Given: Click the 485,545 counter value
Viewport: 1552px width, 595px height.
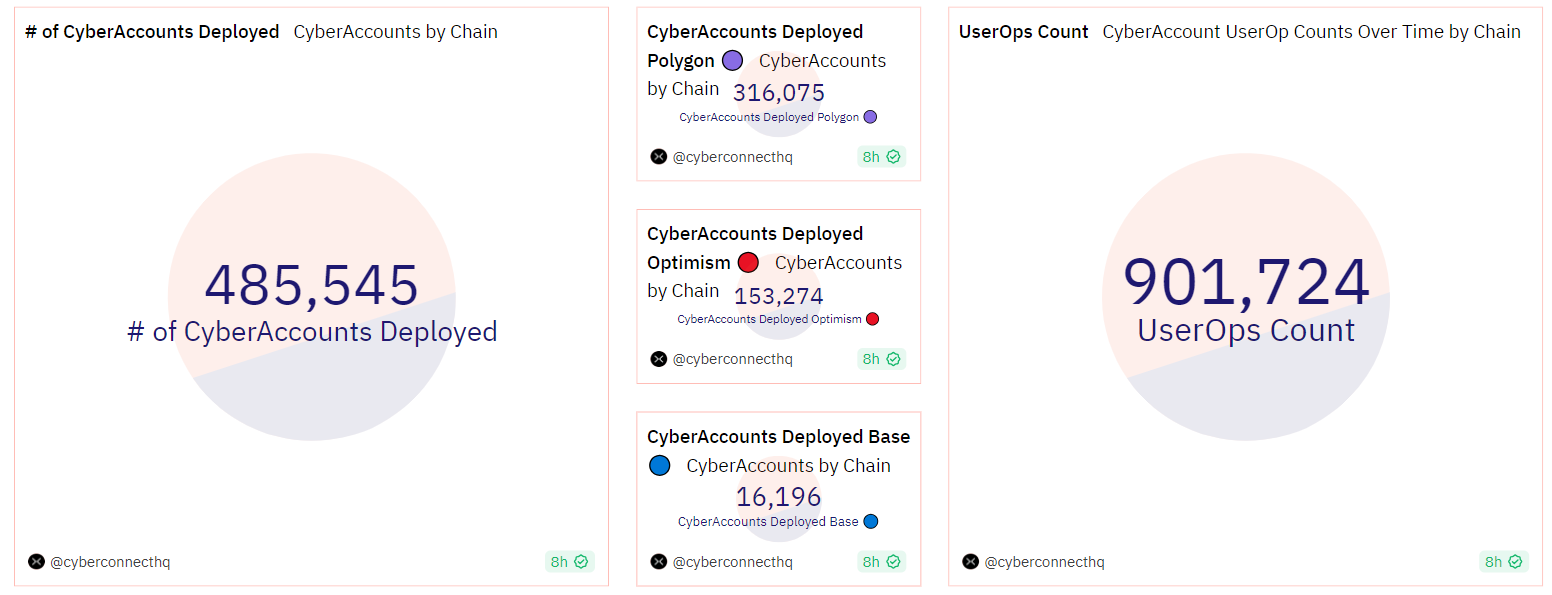Looking at the screenshot, I should coord(312,285).
